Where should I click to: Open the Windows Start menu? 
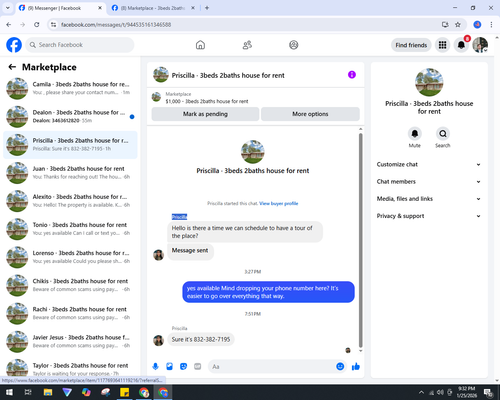click(x=9, y=392)
